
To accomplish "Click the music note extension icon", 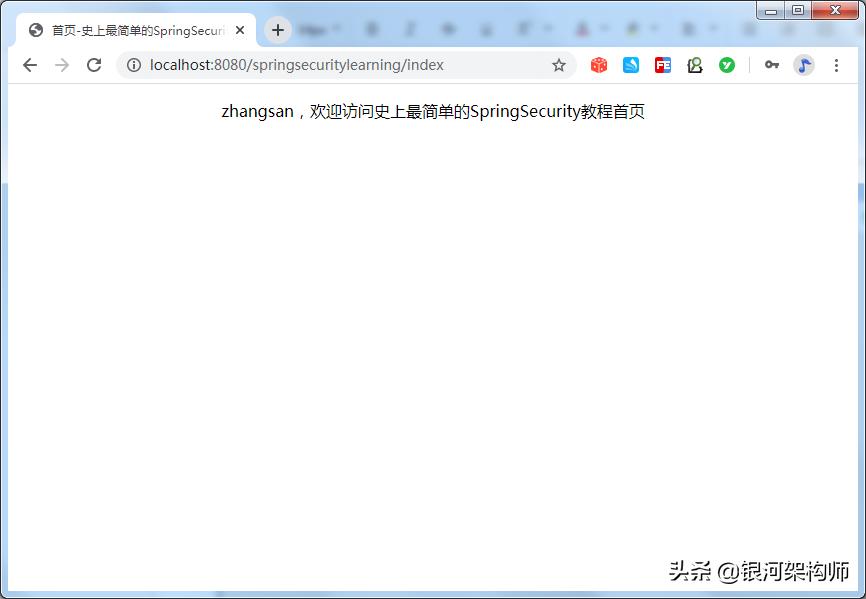I will pos(804,64).
